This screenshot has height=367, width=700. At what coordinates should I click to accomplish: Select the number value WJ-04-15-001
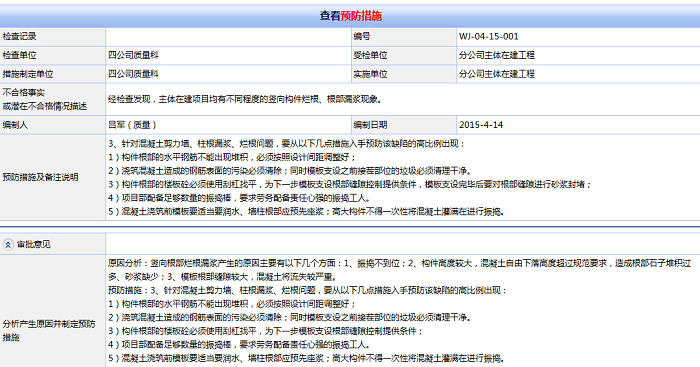tap(488, 37)
